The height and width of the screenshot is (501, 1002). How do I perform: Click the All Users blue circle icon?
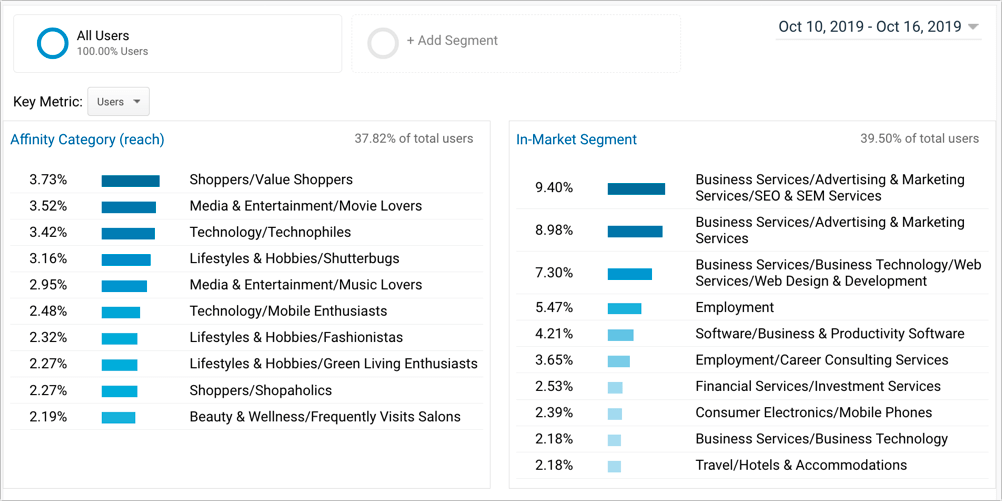[52, 43]
